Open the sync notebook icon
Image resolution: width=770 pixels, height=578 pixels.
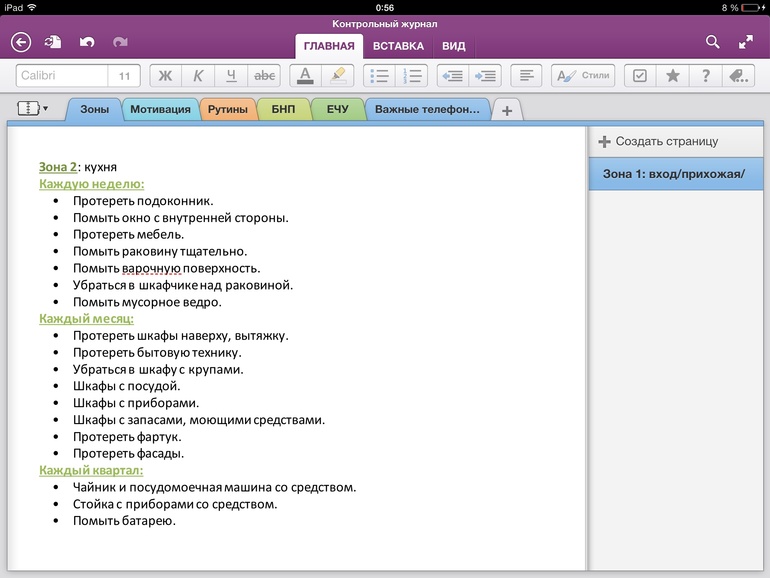[x=53, y=42]
